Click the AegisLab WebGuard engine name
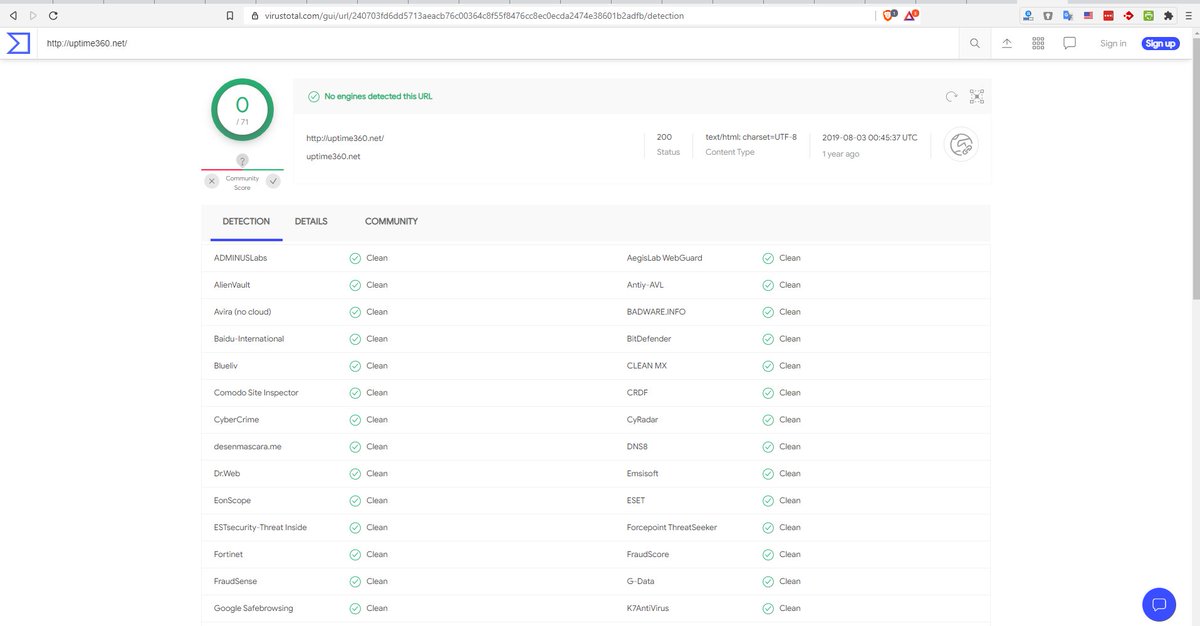The width and height of the screenshot is (1200, 626). [665, 258]
